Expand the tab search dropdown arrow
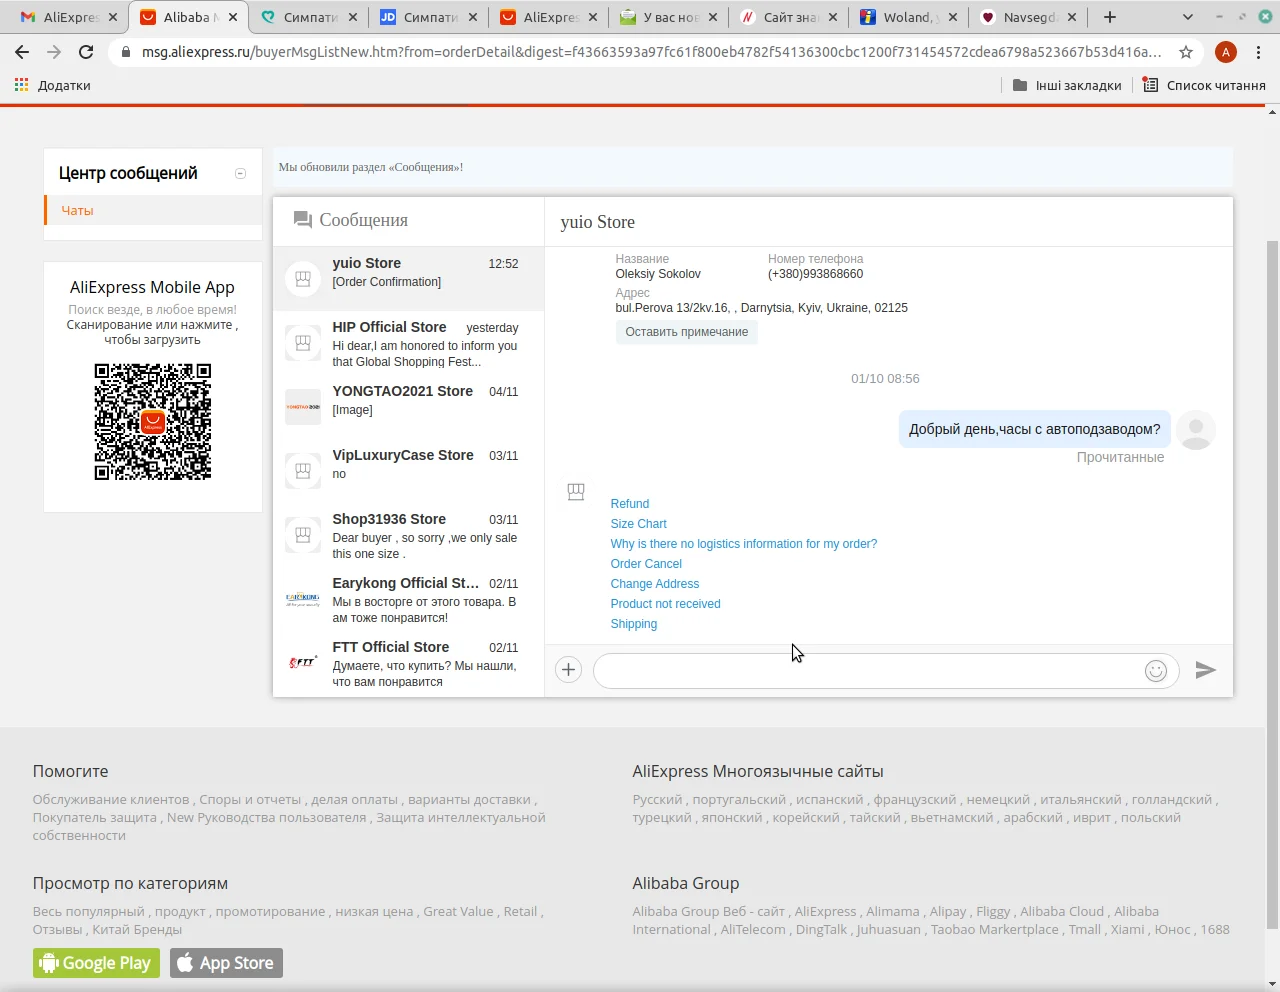 tap(1187, 17)
